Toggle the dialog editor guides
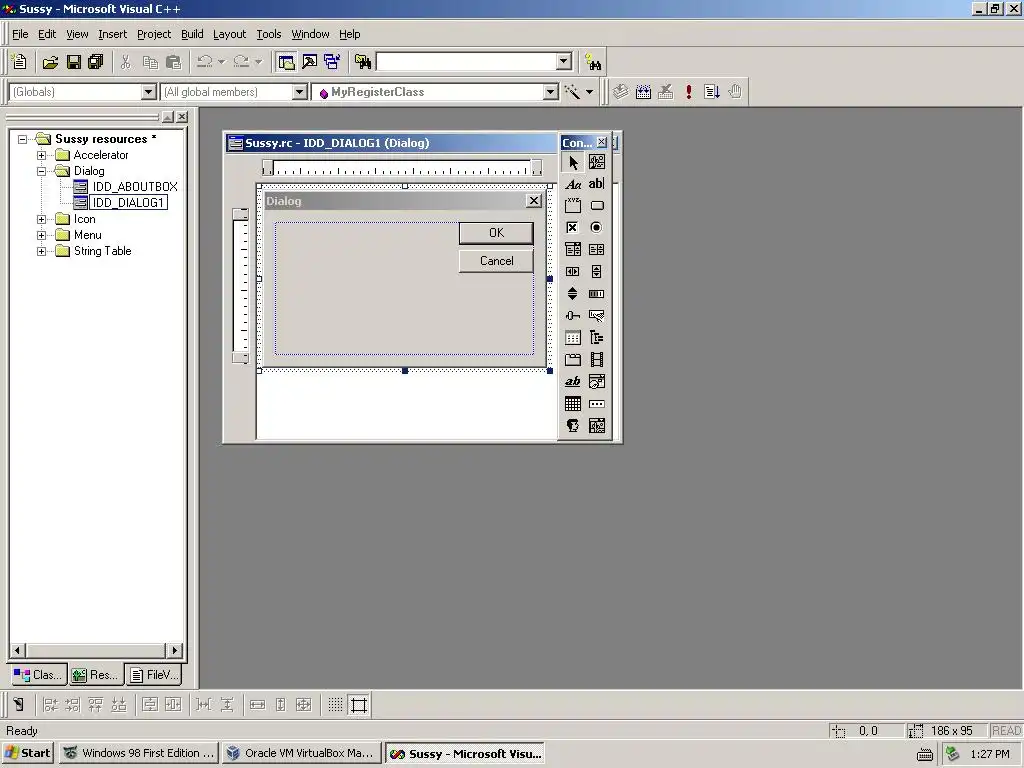Viewport: 1024px width, 768px height. [359, 705]
